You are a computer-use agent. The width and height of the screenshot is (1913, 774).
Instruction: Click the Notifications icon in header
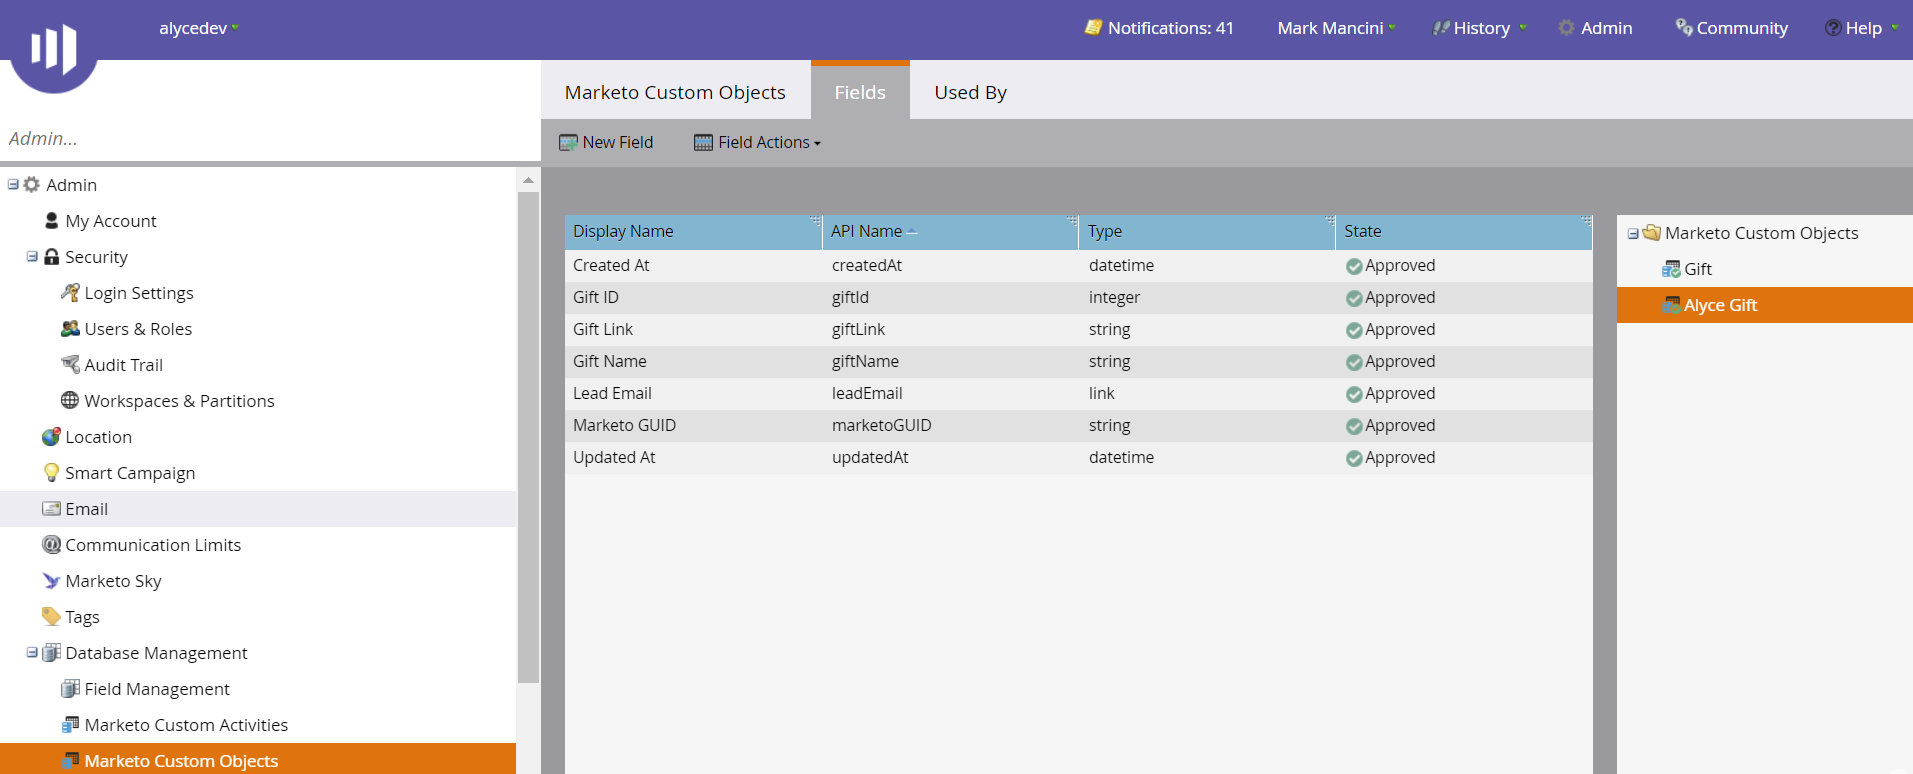(1093, 27)
